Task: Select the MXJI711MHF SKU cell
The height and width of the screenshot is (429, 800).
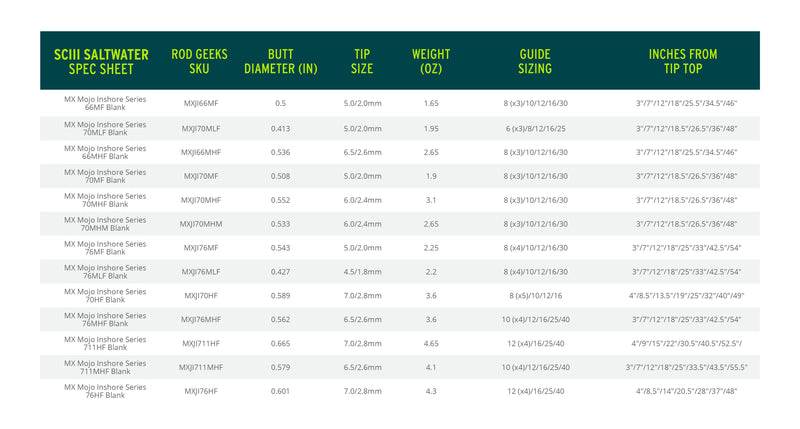Action: (x=201, y=367)
